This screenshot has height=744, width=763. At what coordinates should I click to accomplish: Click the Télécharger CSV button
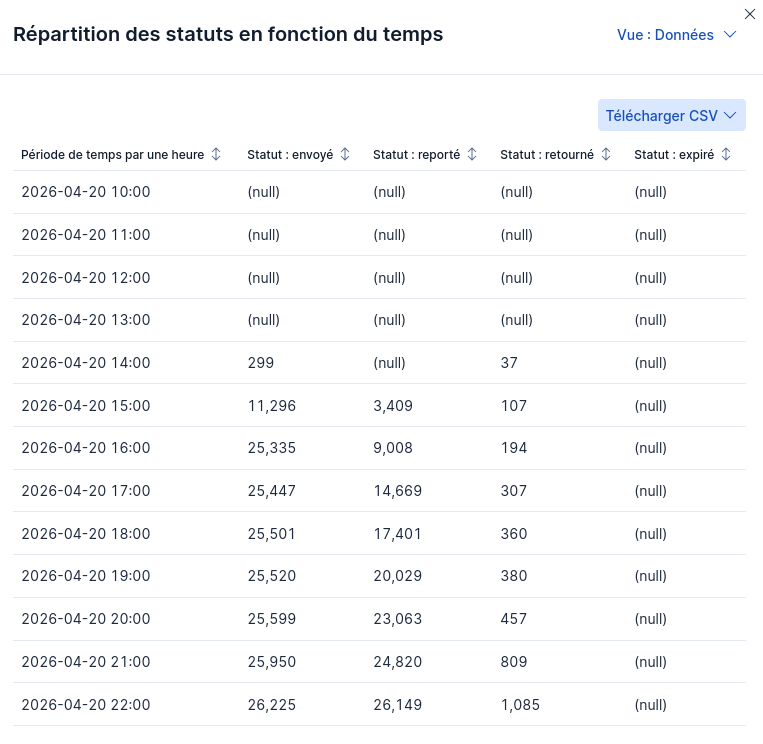tap(672, 115)
